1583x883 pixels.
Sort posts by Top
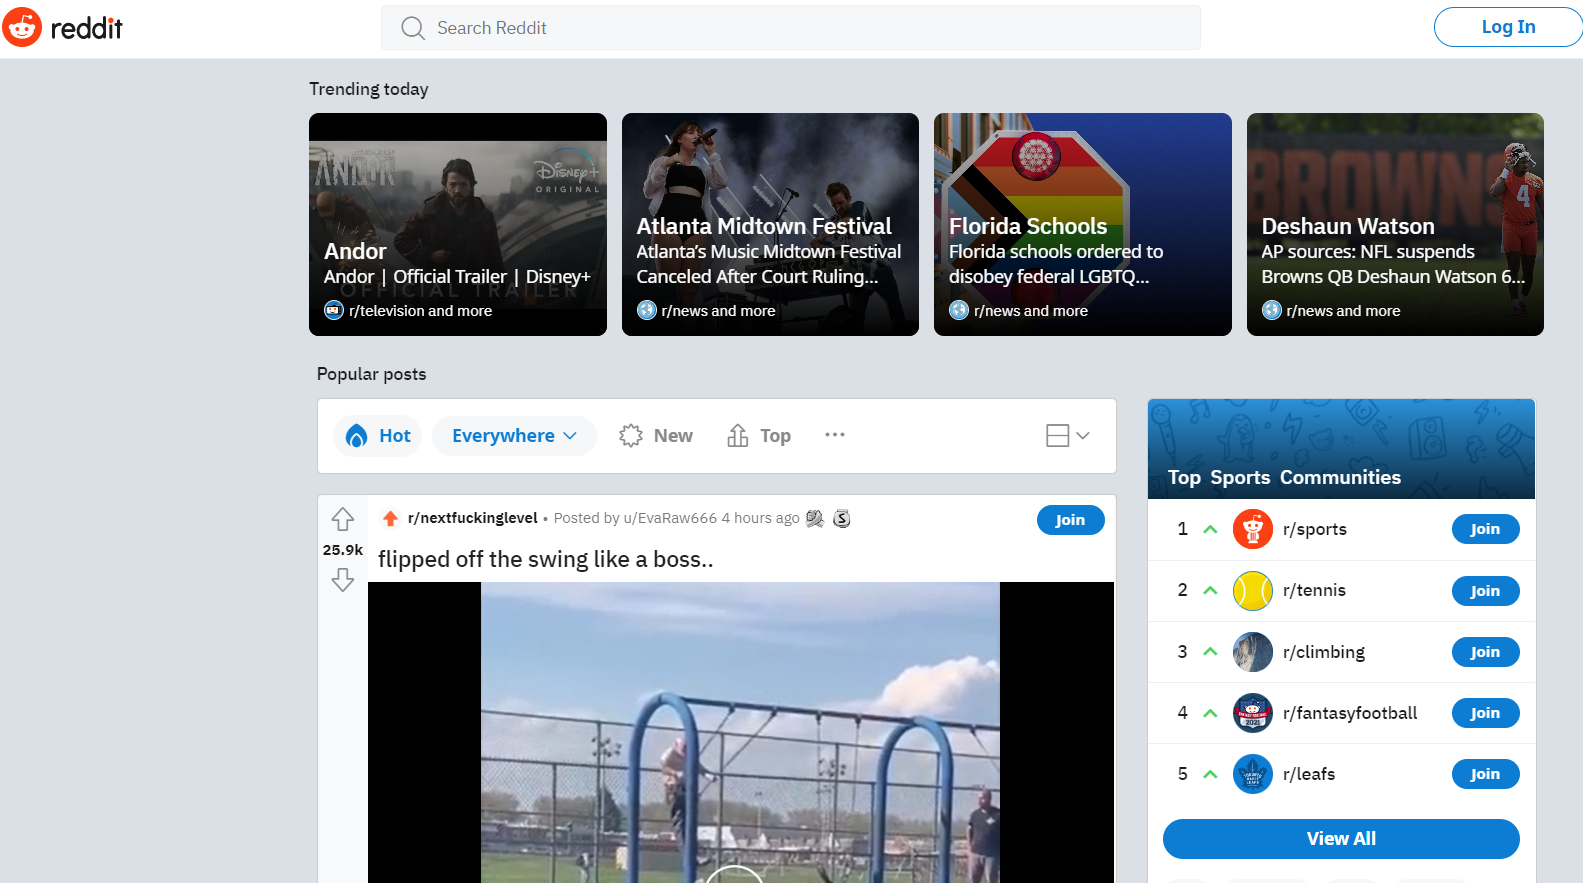[759, 436]
